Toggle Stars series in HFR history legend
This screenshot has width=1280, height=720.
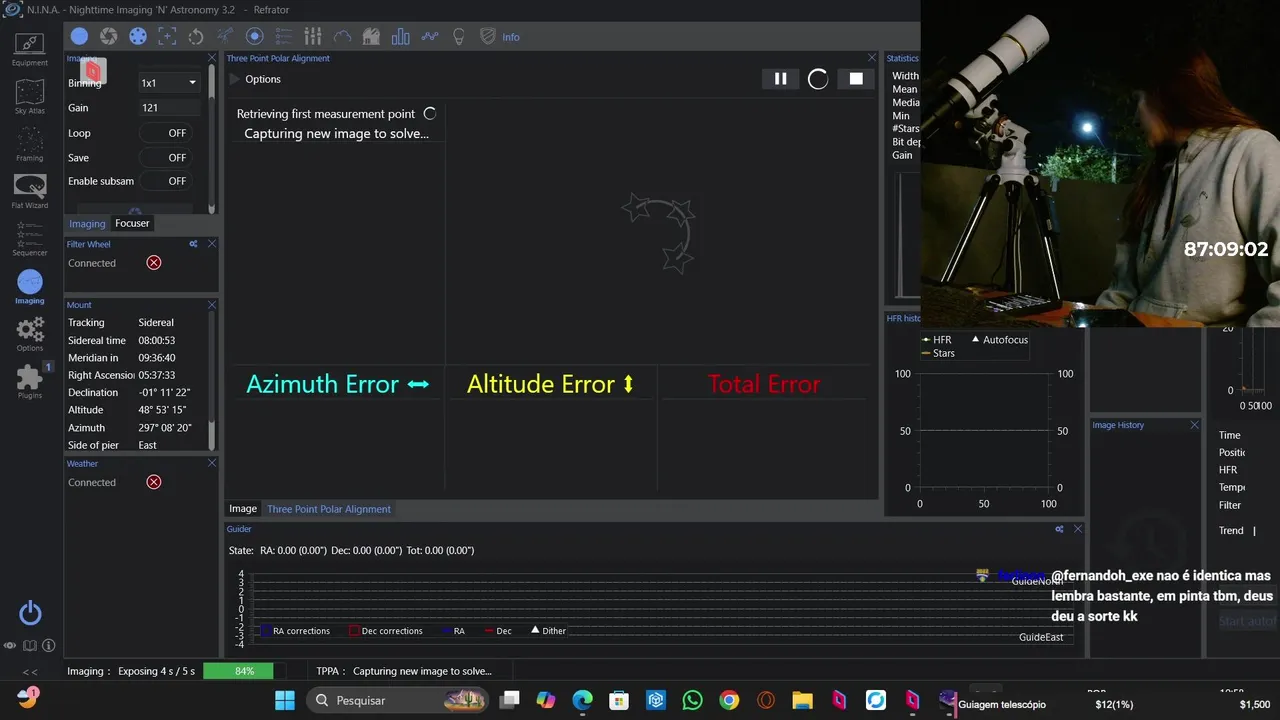pyautogui.click(x=938, y=353)
